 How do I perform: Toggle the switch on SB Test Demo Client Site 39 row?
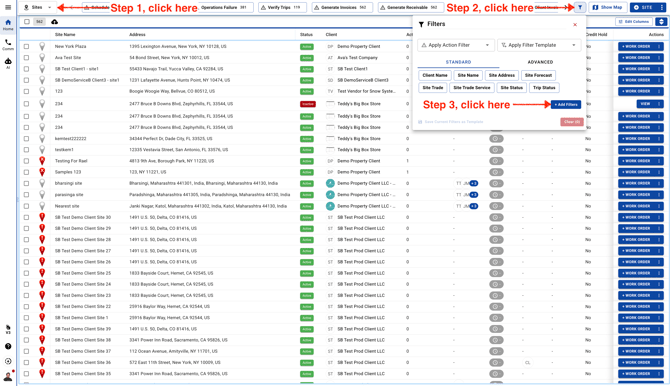pyautogui.click(x=496, y=329)
